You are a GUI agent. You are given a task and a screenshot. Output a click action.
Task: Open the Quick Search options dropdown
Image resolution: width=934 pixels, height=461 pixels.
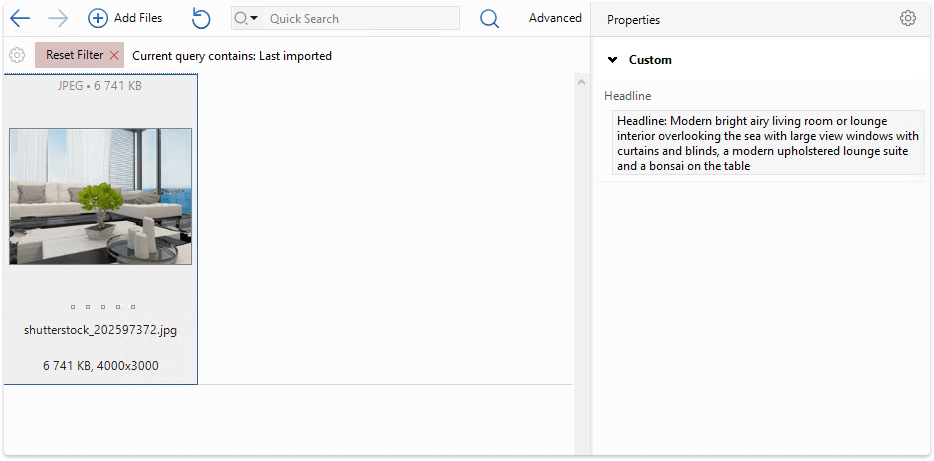[x=246, y=18]
